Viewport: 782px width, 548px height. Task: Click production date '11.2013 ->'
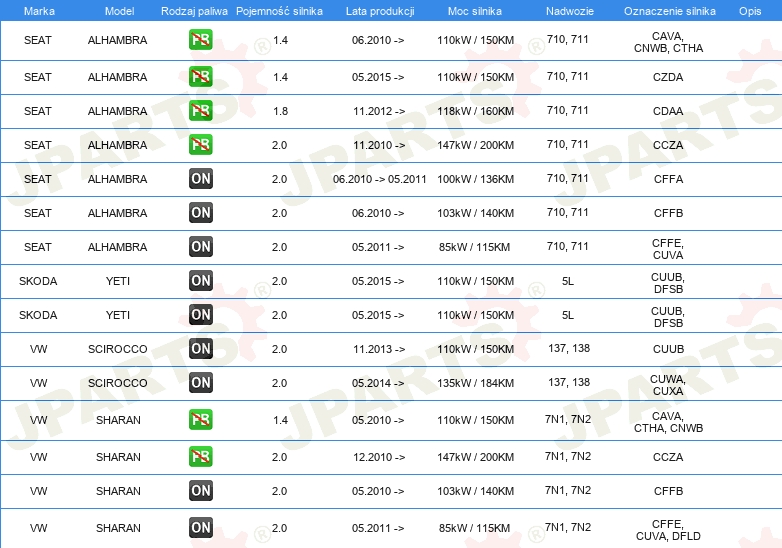click(379, 349)
